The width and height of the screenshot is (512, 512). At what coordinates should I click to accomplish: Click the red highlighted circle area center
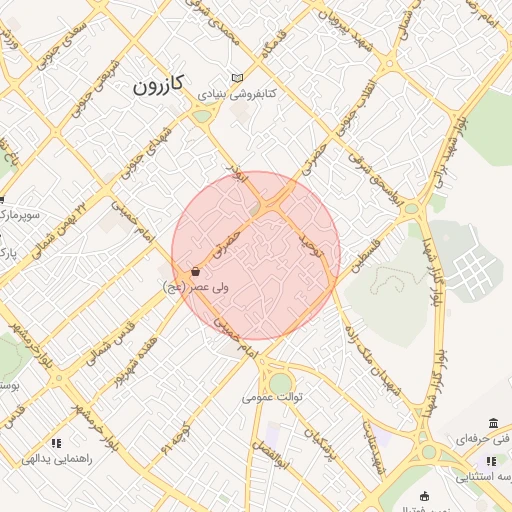(256, 256)
